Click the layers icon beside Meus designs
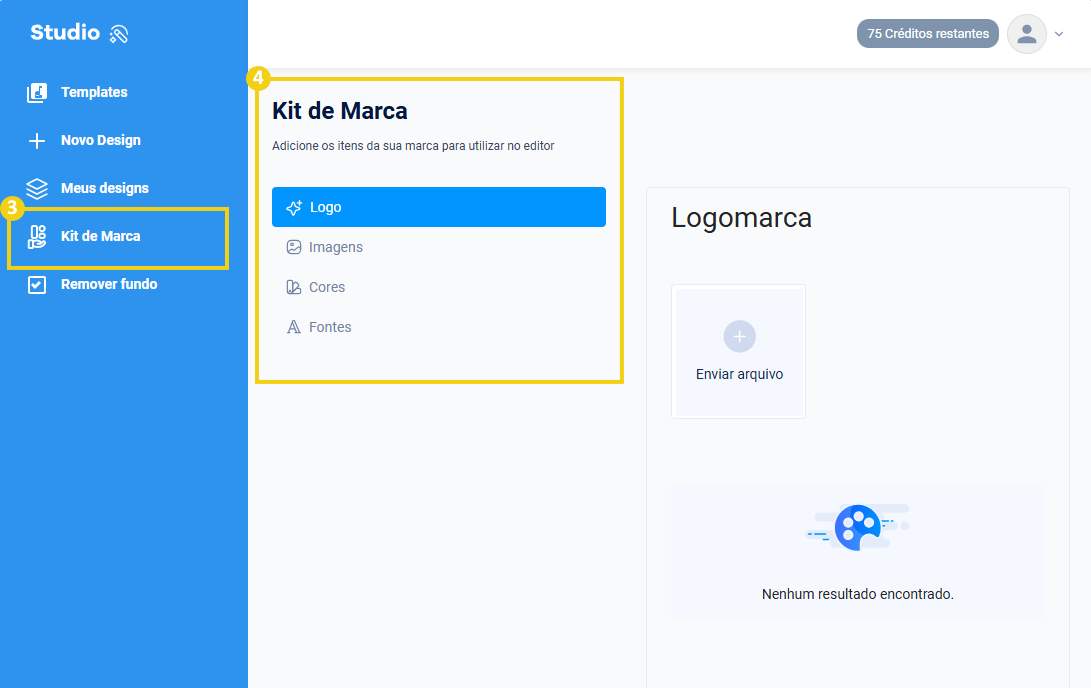This screenshot has width=1091, height=688. pos(37,189)
